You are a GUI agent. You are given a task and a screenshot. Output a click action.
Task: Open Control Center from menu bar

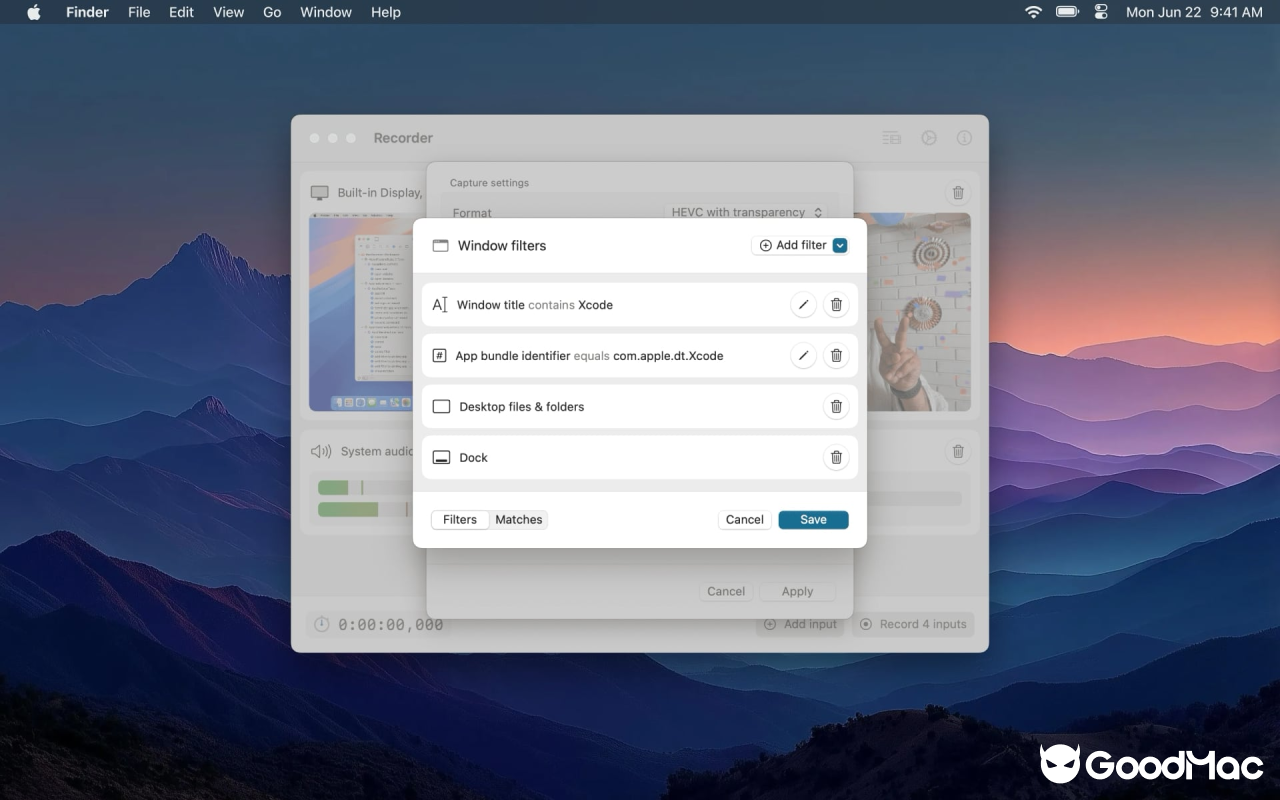[1101, 12]
